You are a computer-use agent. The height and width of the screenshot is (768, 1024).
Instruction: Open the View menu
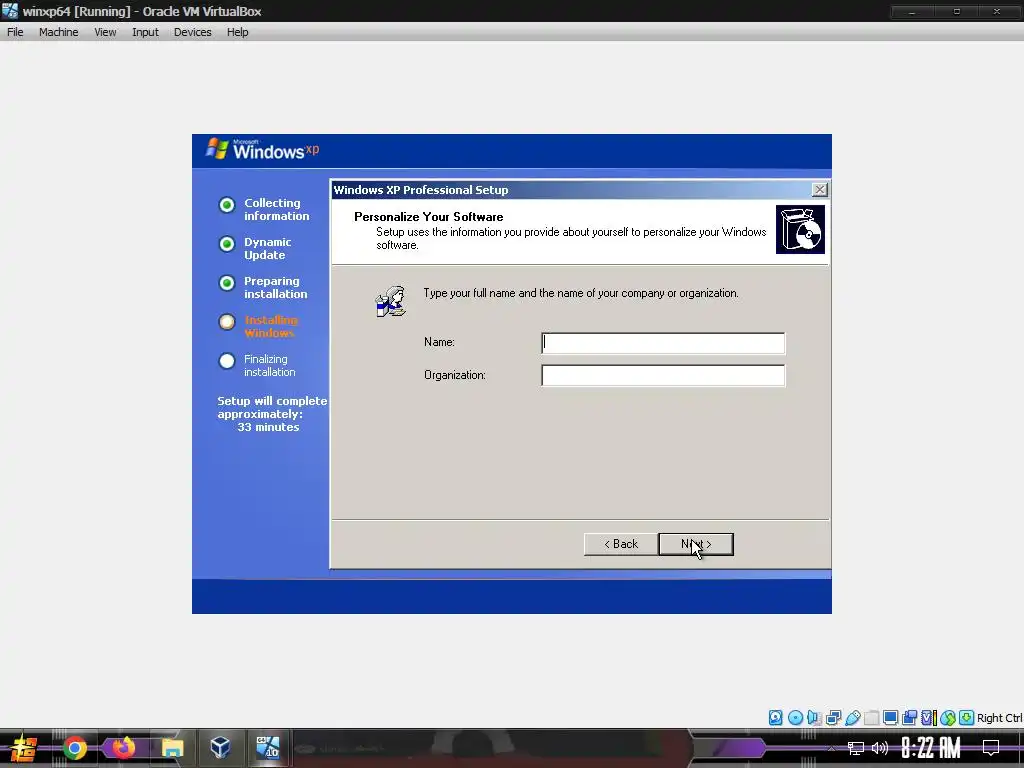105,32
